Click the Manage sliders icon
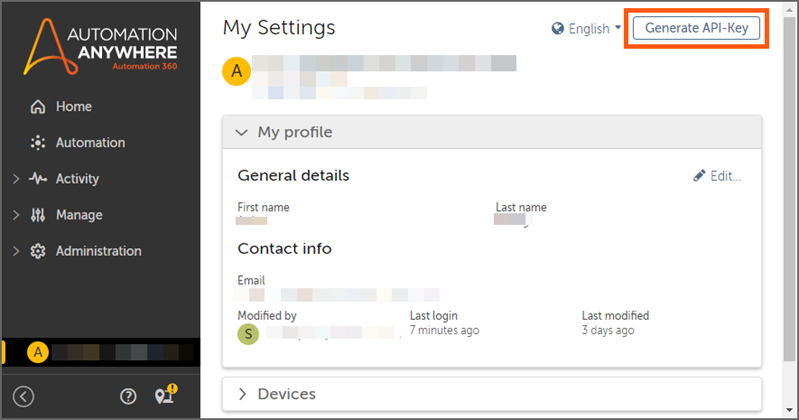Image resolution: width=799 pixels, height=420 pixels. pos(38,215)
